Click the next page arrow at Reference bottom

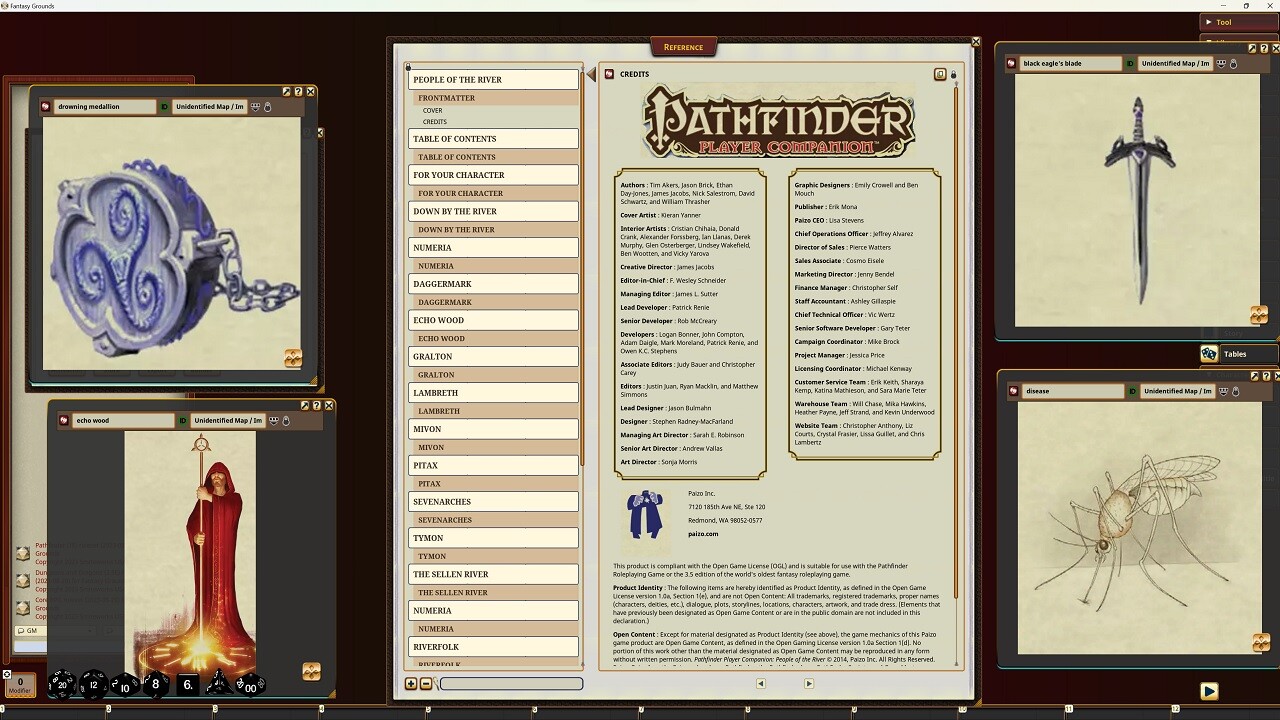point(809,683)
